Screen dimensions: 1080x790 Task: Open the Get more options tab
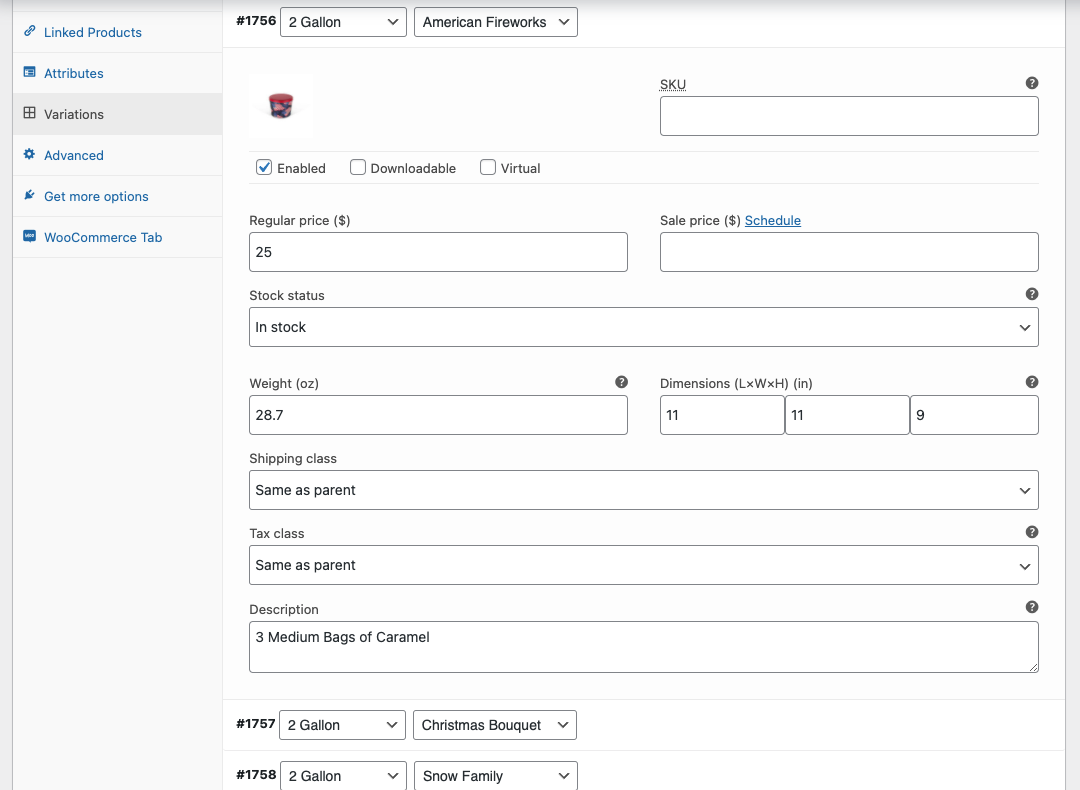[x=118, y=196]
